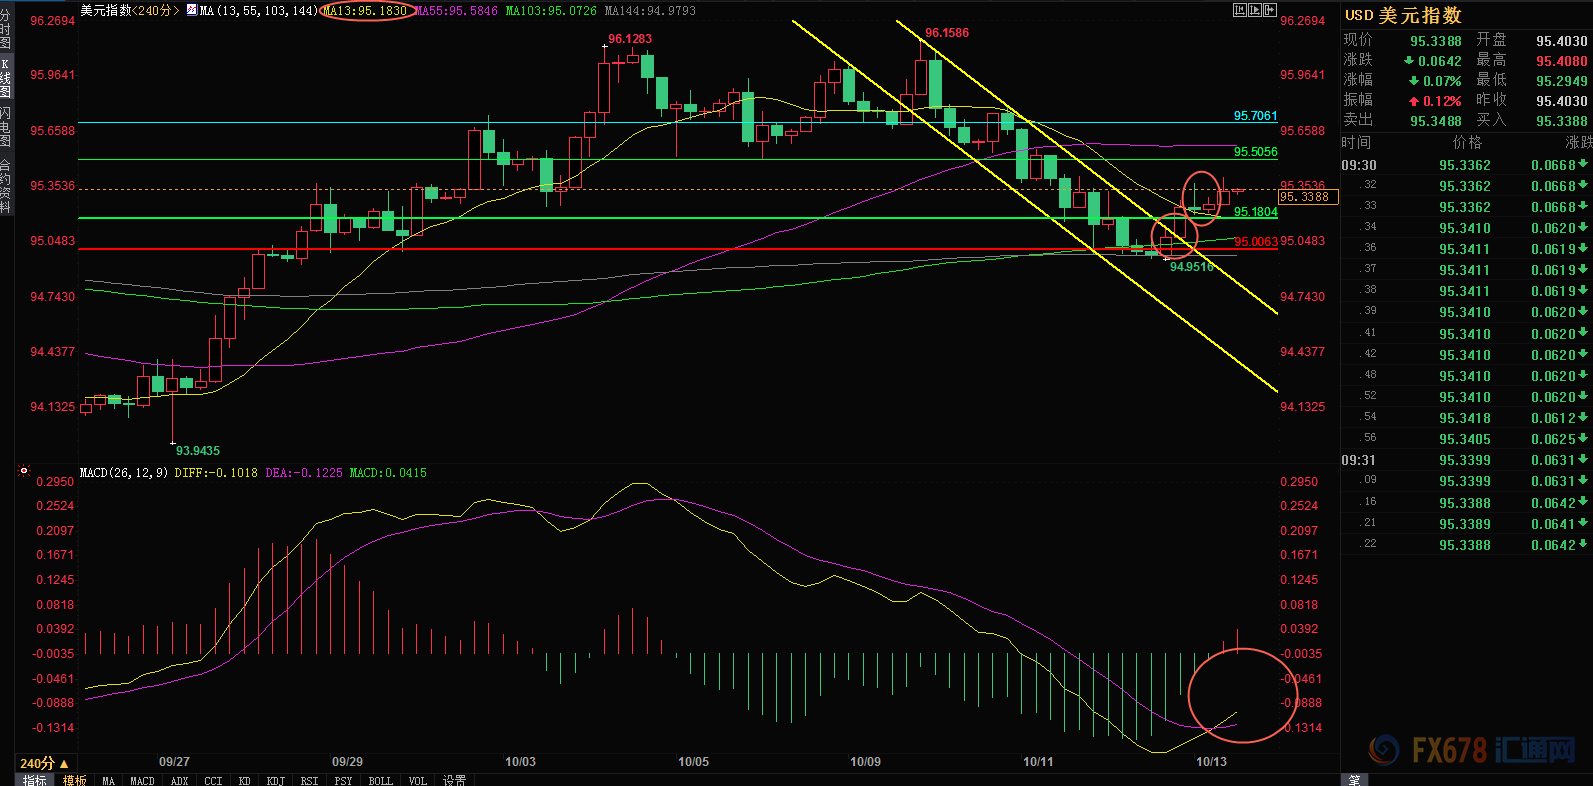Click the 95.0063 red line label

pyautogui.click(x=1256, y=242)
